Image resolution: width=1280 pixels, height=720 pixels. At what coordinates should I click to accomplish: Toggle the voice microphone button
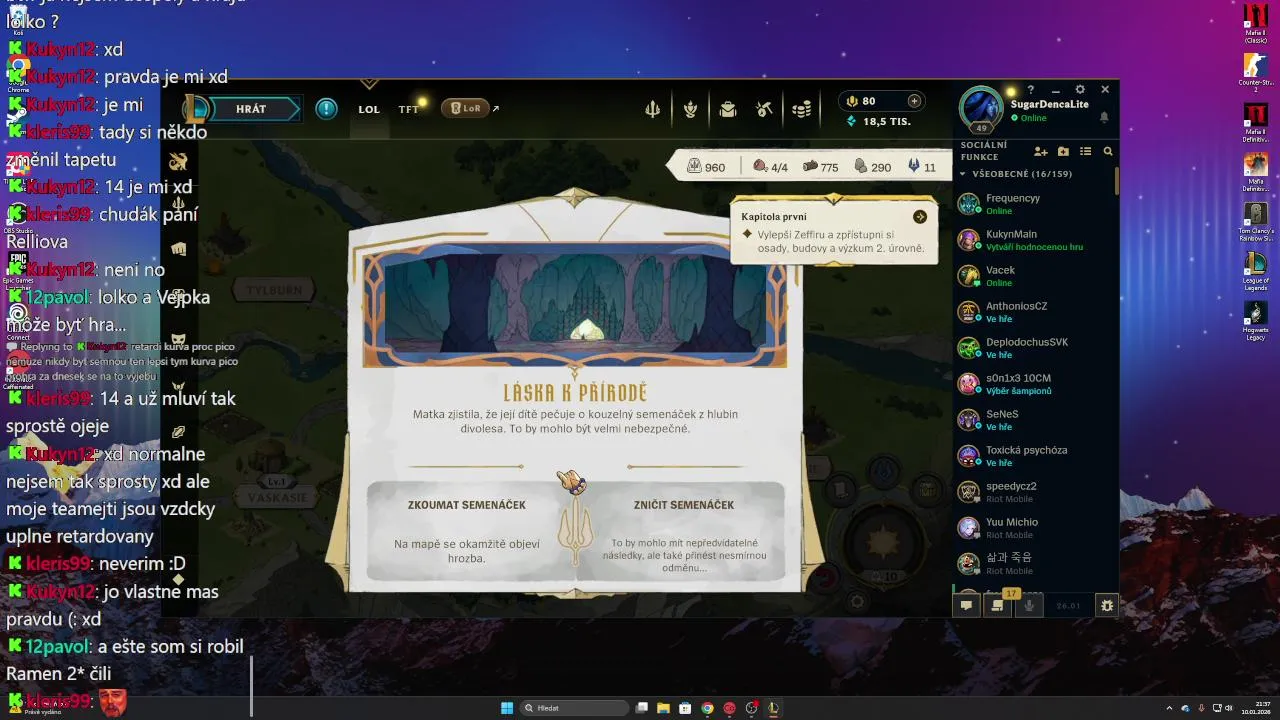(x=1029, y=605)
